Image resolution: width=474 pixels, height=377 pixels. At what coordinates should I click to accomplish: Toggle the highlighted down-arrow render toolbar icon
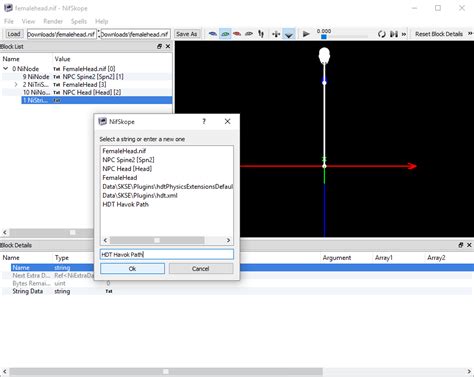289,34
